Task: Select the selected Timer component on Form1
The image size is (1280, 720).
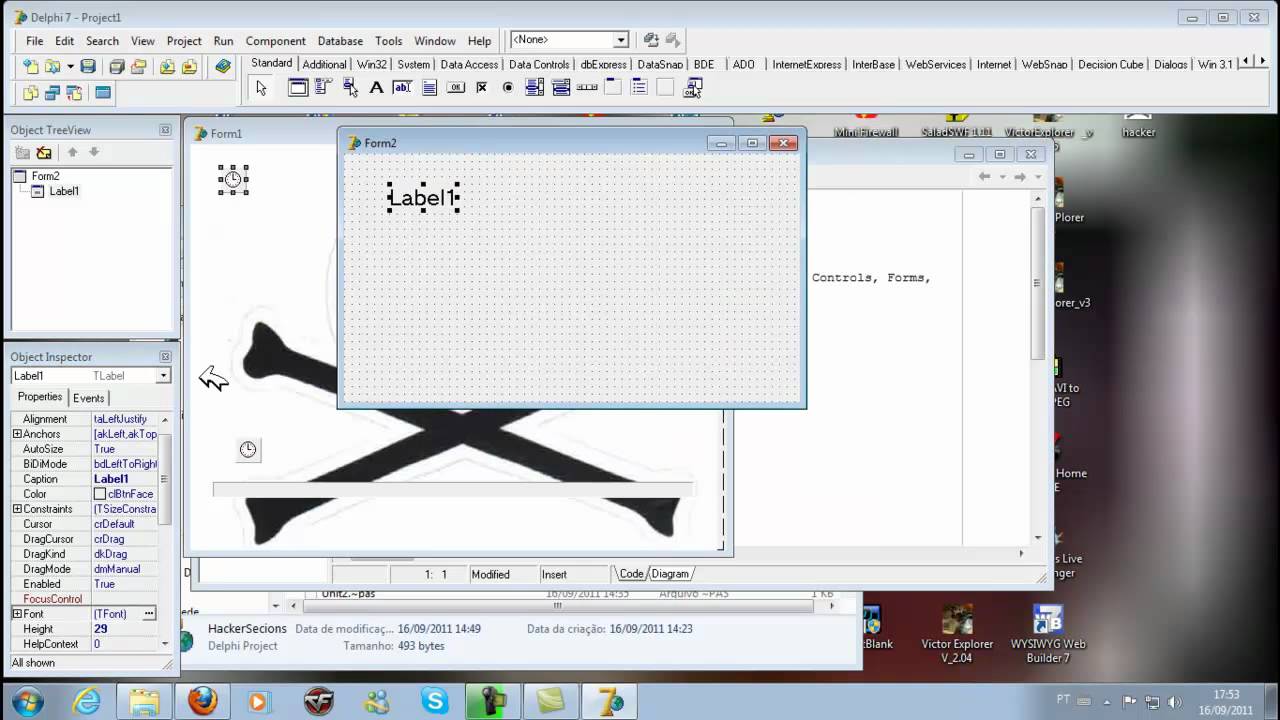Action: [233, 180]
